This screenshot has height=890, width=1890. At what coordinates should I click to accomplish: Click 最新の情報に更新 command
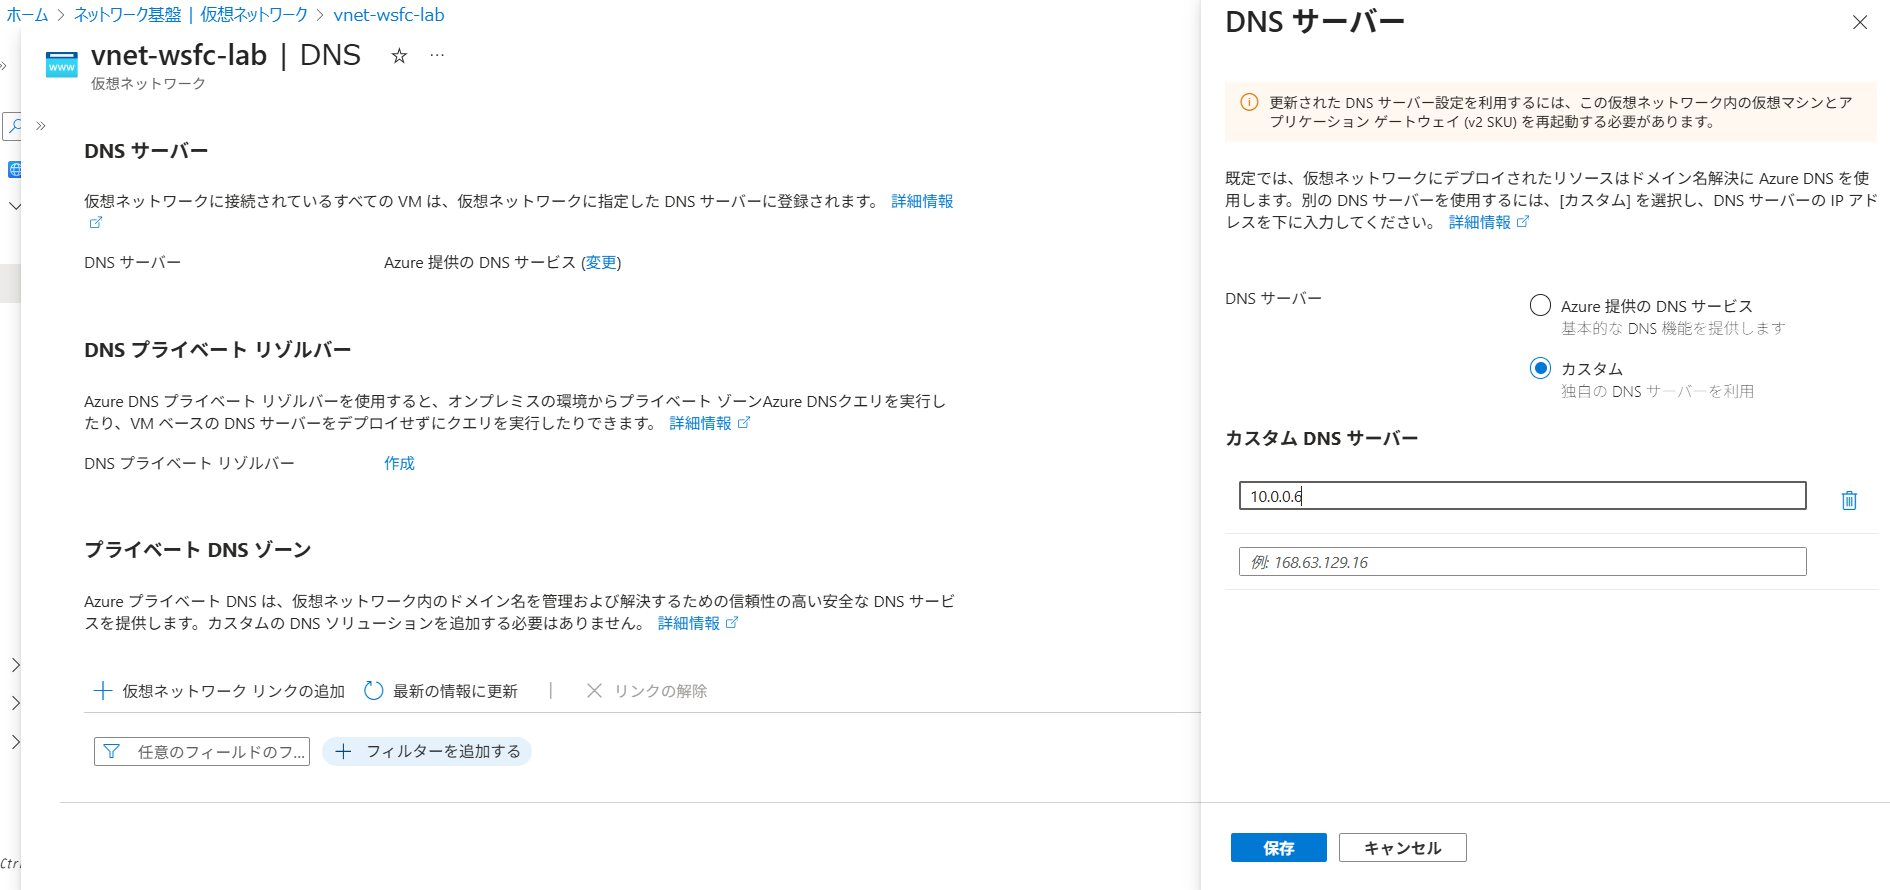coord(441,691)
